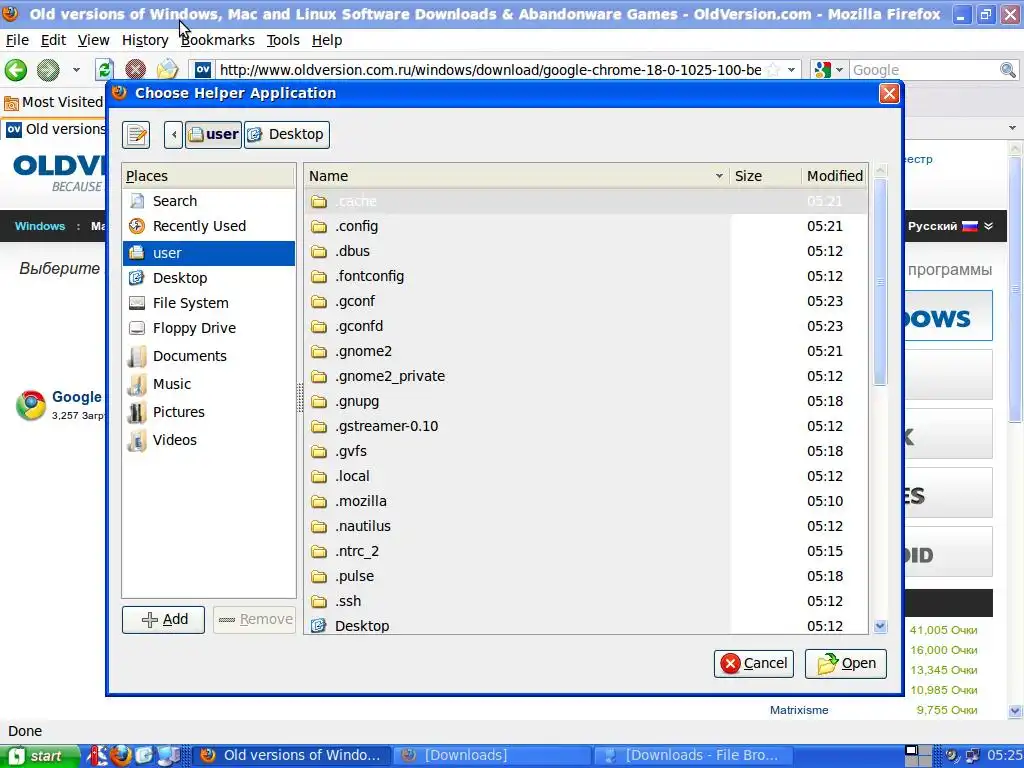This screenshot has width=1024, height=768.
Task: Select the Desktop folder in file list
Action: (x=586, y=626)
